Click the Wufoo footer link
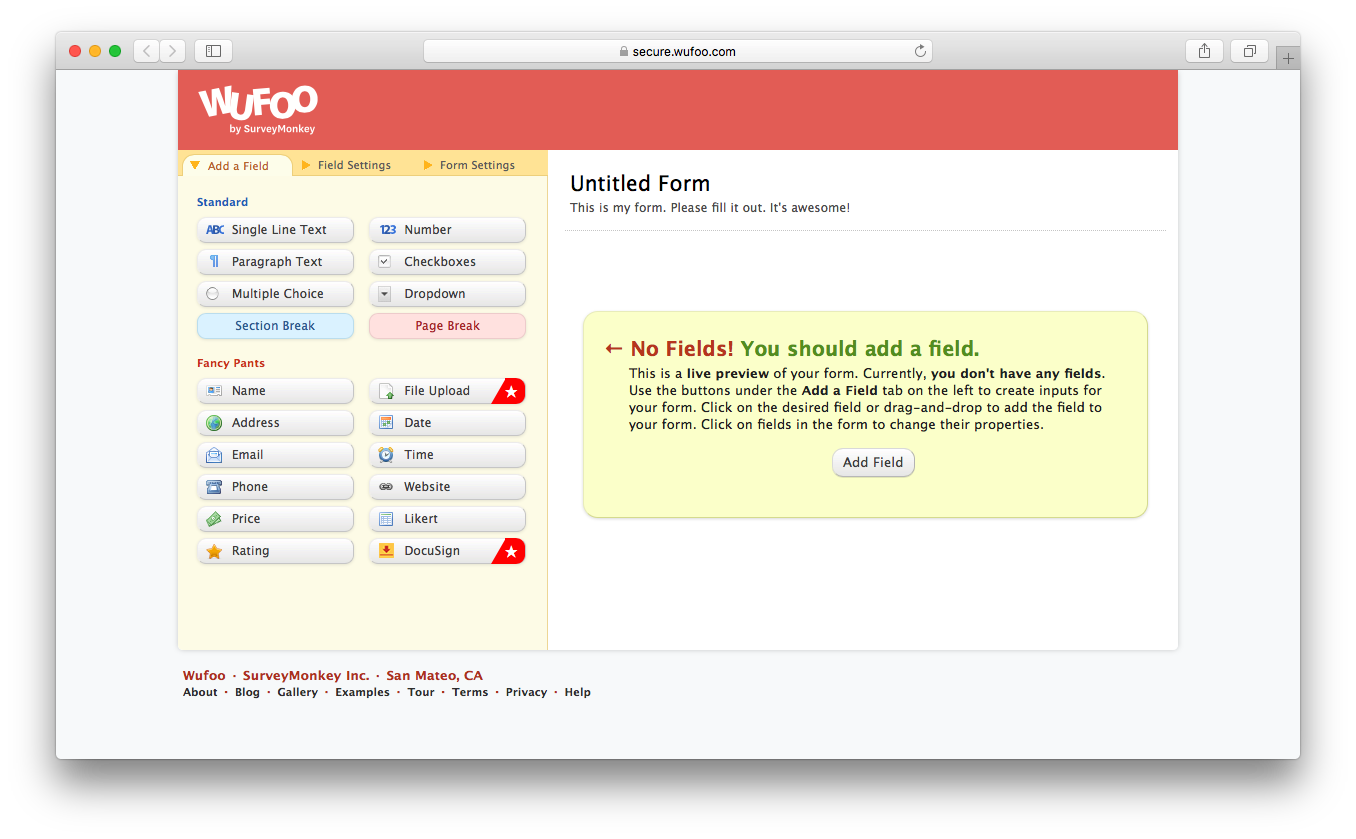Screen dimensions: 1356x839 204,676
